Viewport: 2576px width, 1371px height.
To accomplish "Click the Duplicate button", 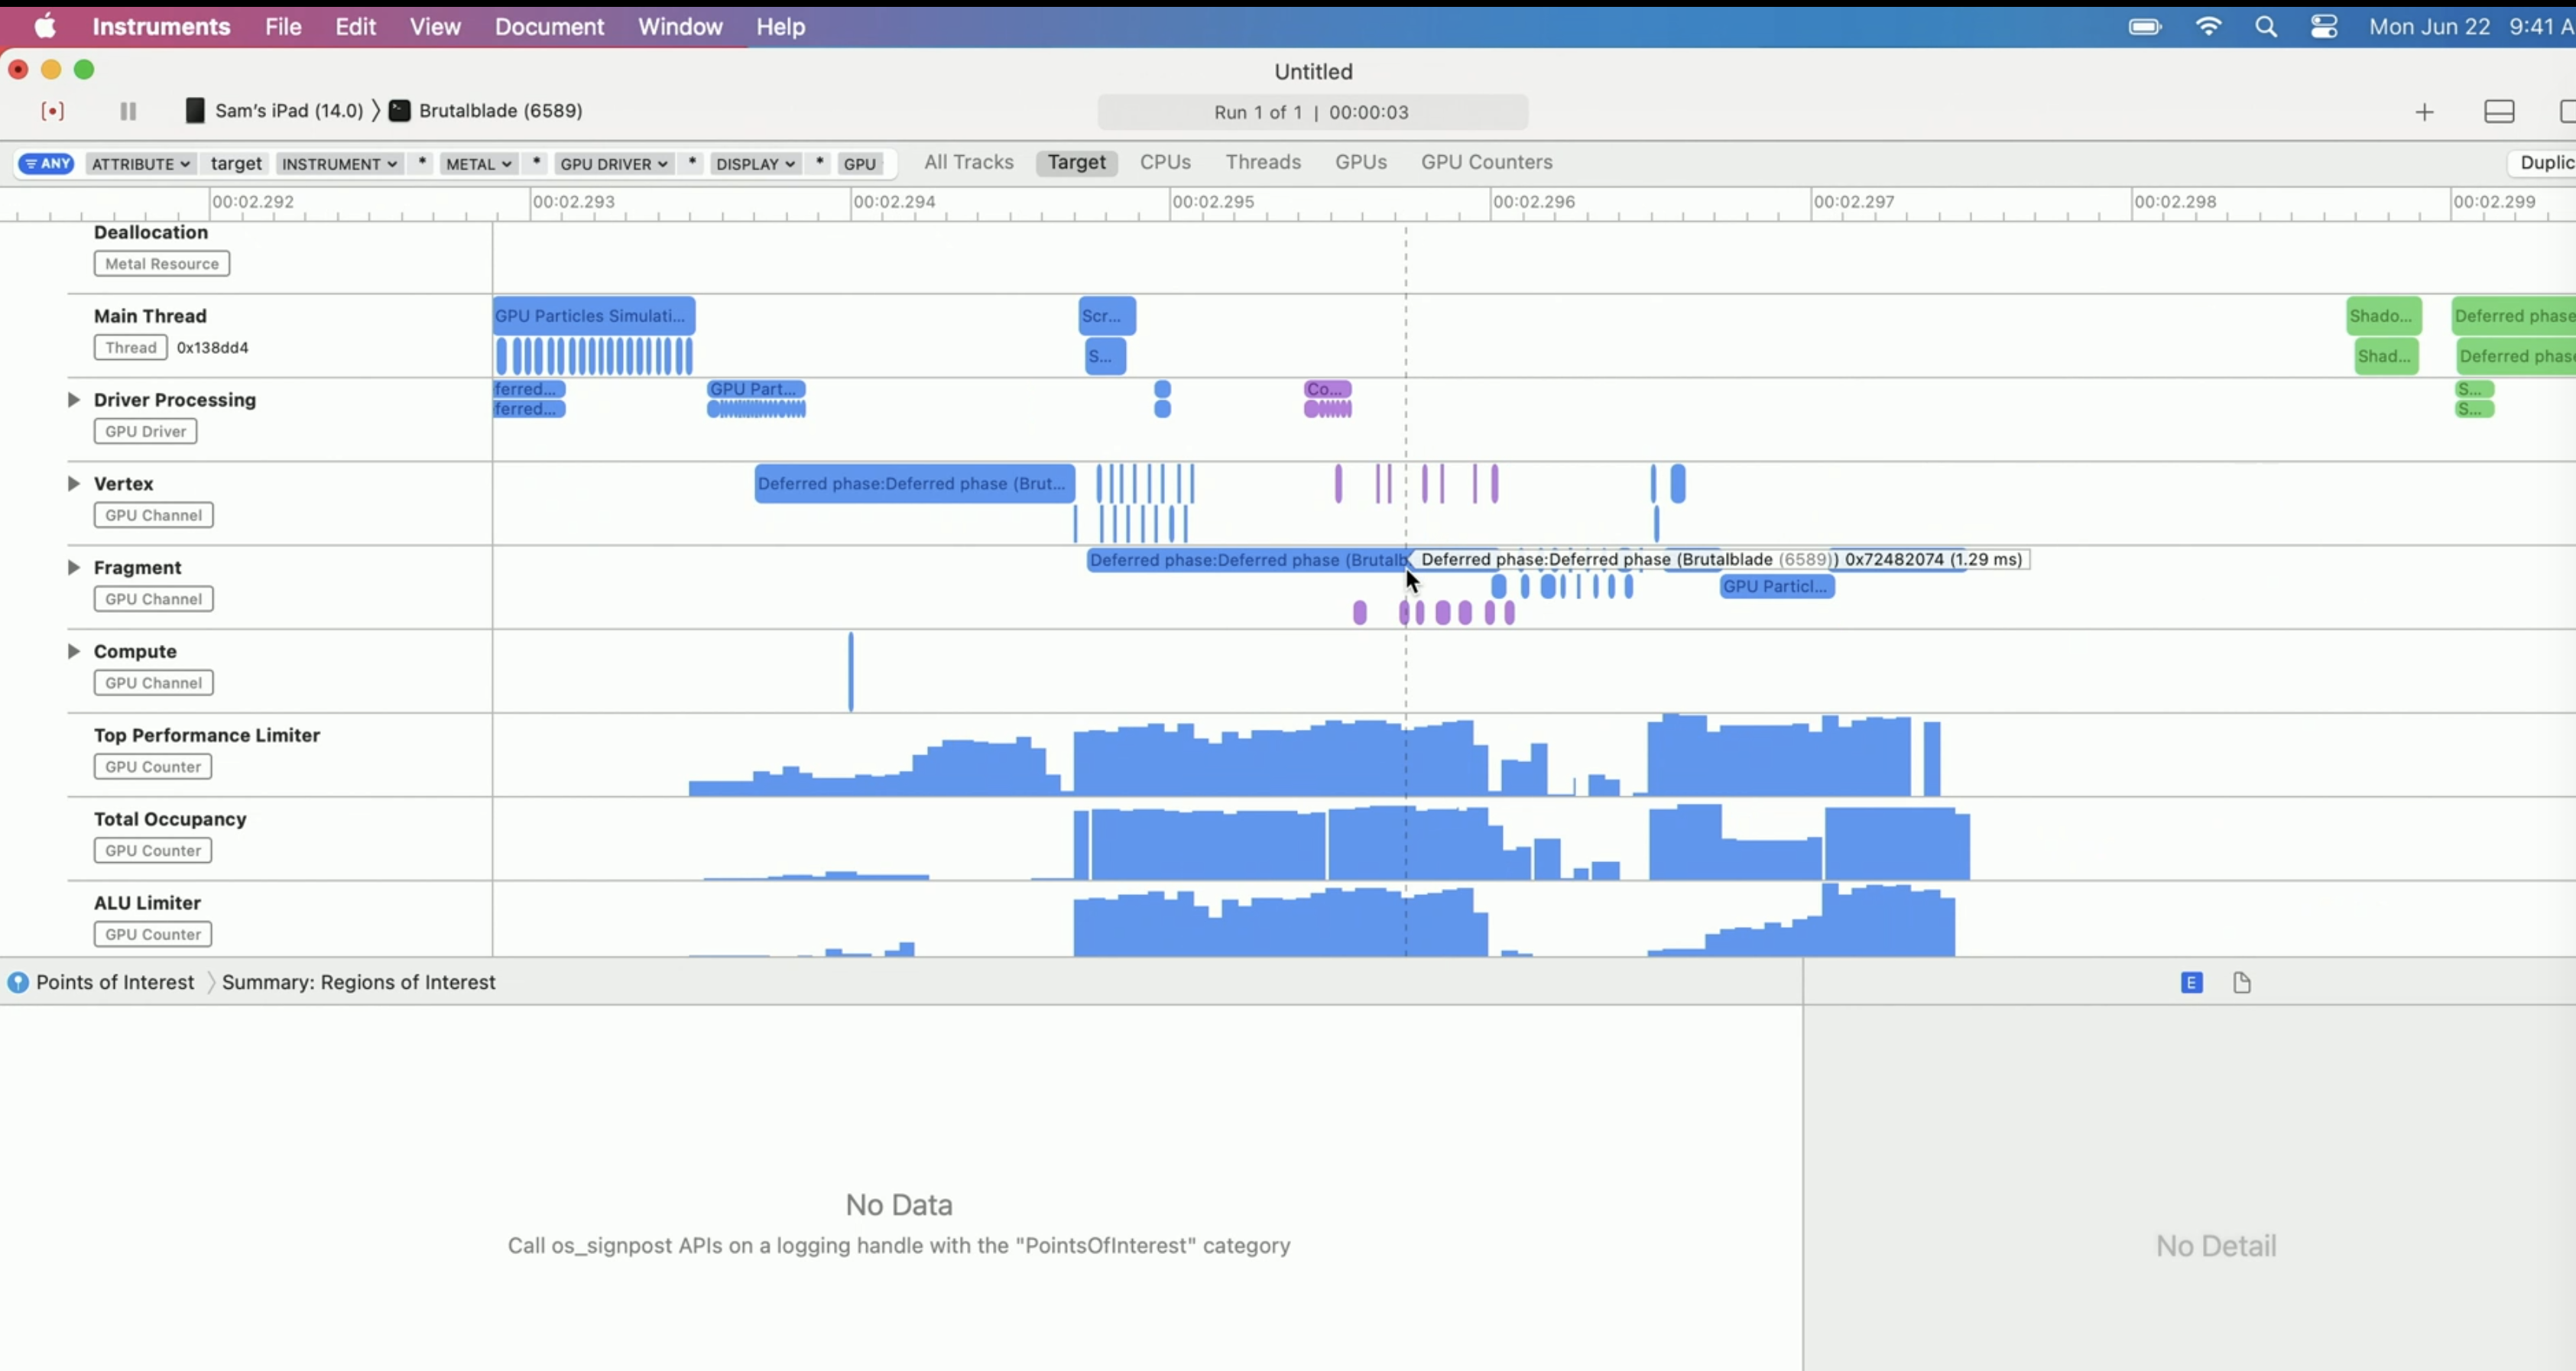I will click(x=2541, y=163).
